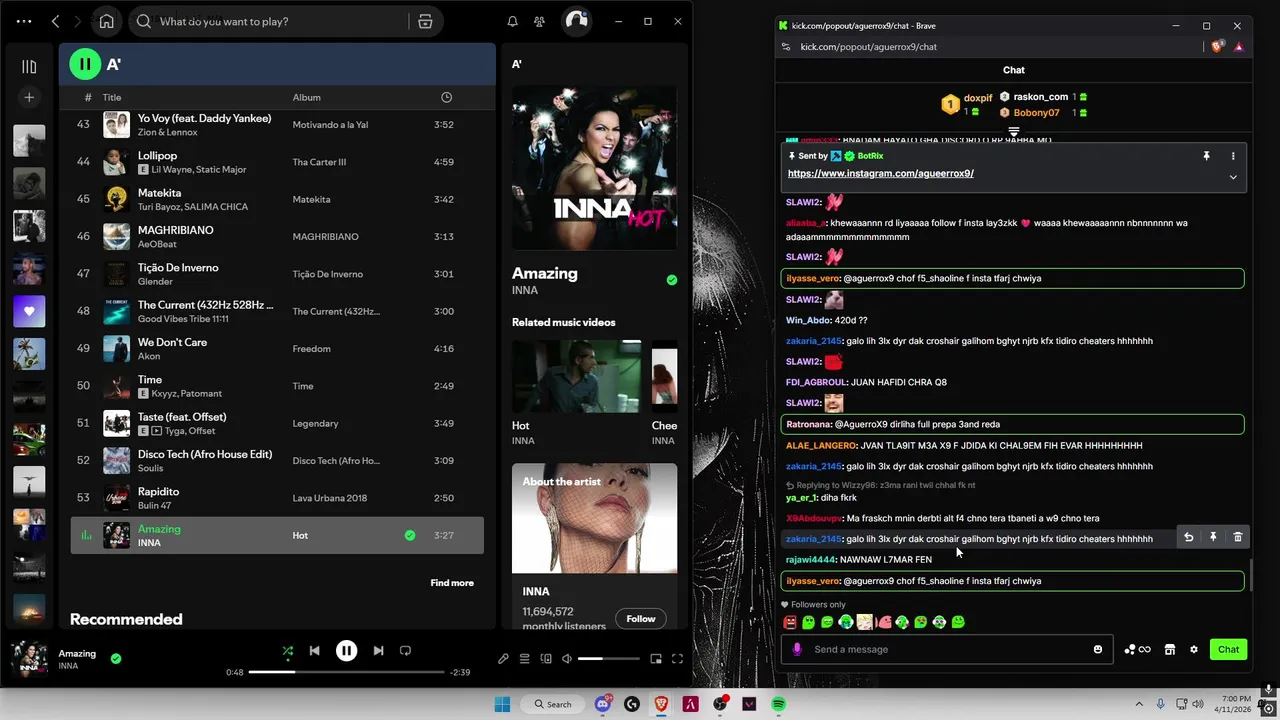Pause playback in bottom player bar
Screen dimensions: 1280x720
point(346,651)
